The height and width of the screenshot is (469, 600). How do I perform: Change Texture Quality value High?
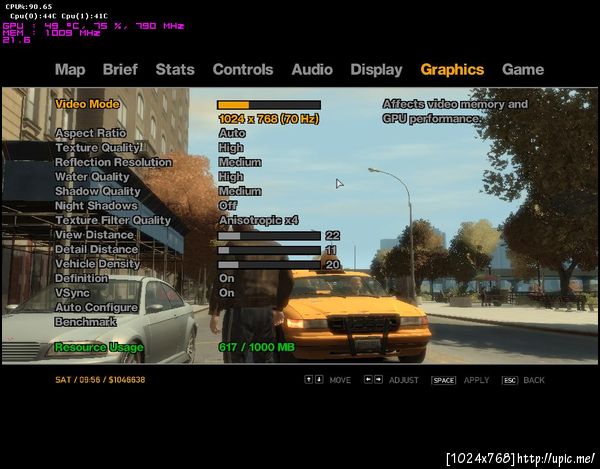[231, 148]
